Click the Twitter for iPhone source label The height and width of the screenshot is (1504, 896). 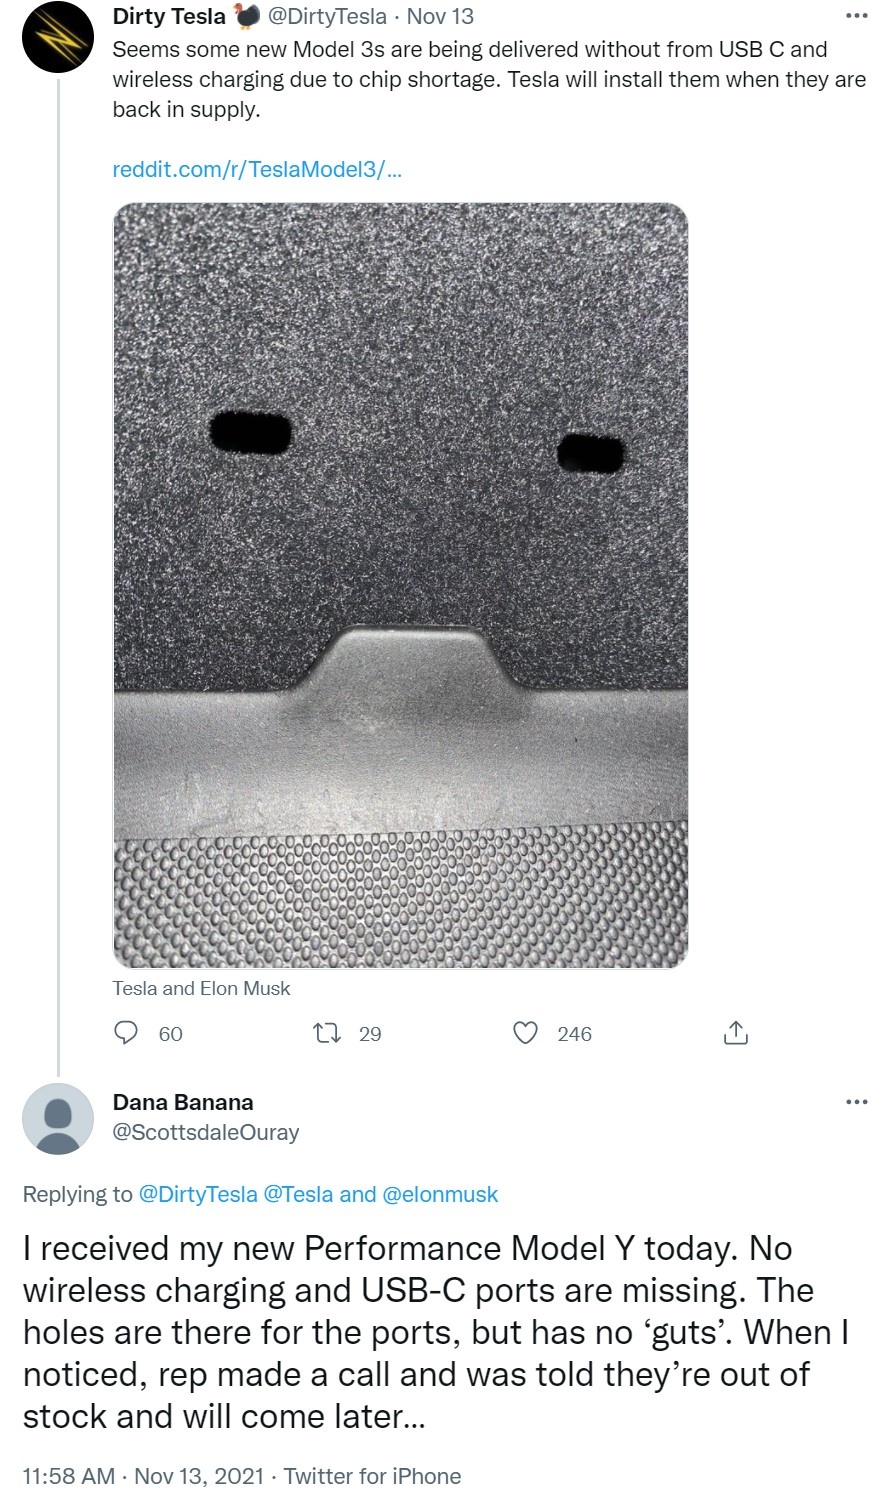click(372, 1476)
